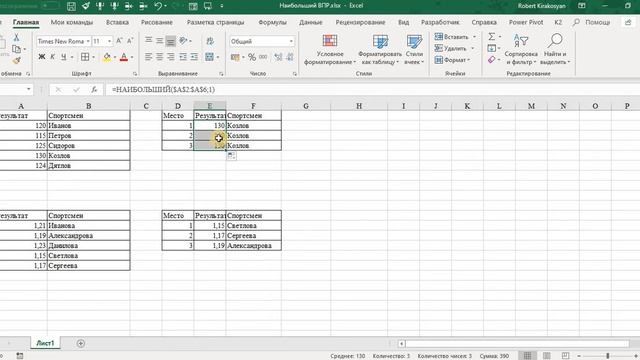Open the Вставка ribbon tab

pyautogui.click(x=117, y=22)
